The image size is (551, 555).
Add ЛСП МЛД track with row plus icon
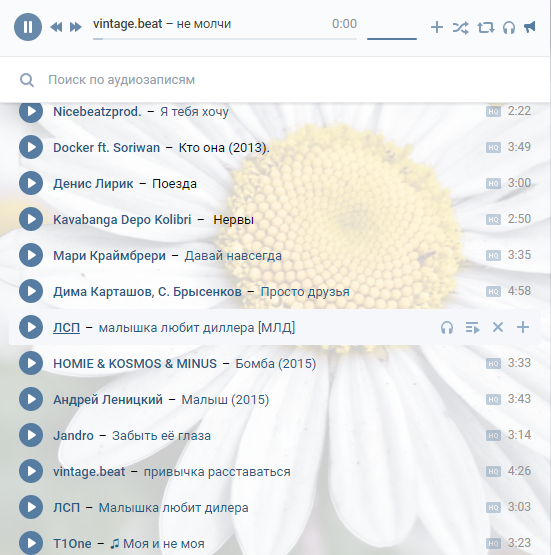click(523, 327)
